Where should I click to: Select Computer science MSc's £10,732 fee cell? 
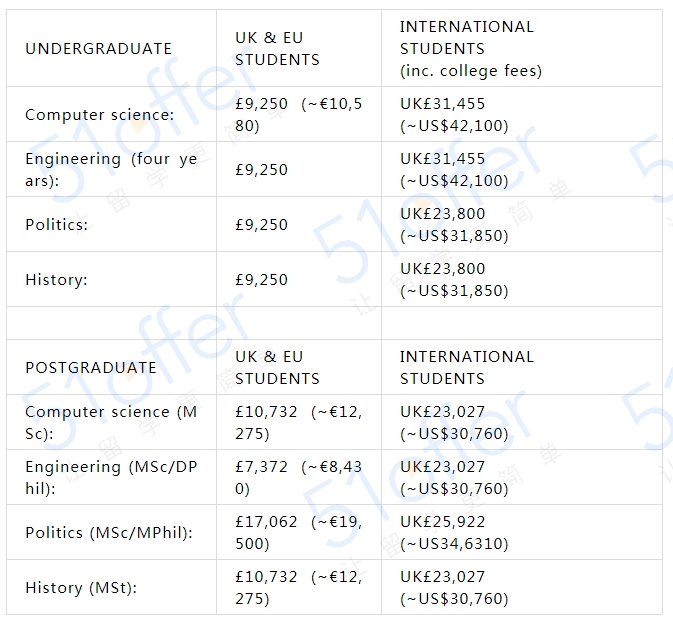(x=298, y=422)
